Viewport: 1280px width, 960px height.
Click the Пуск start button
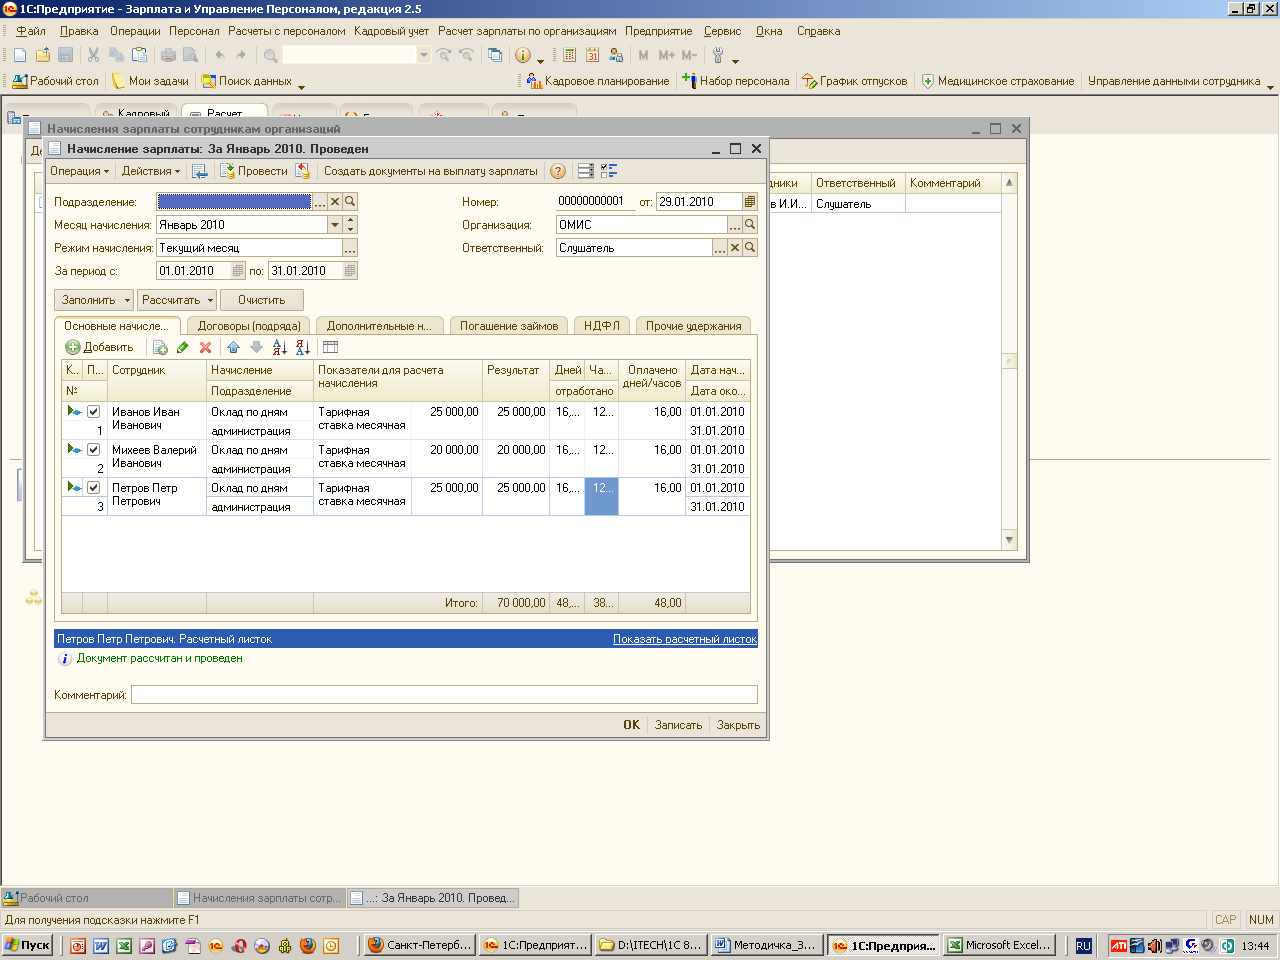[x=28, y=945]
